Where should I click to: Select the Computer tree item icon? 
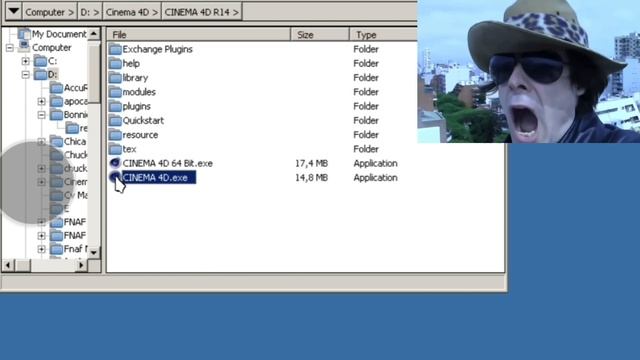pos(24,47)
